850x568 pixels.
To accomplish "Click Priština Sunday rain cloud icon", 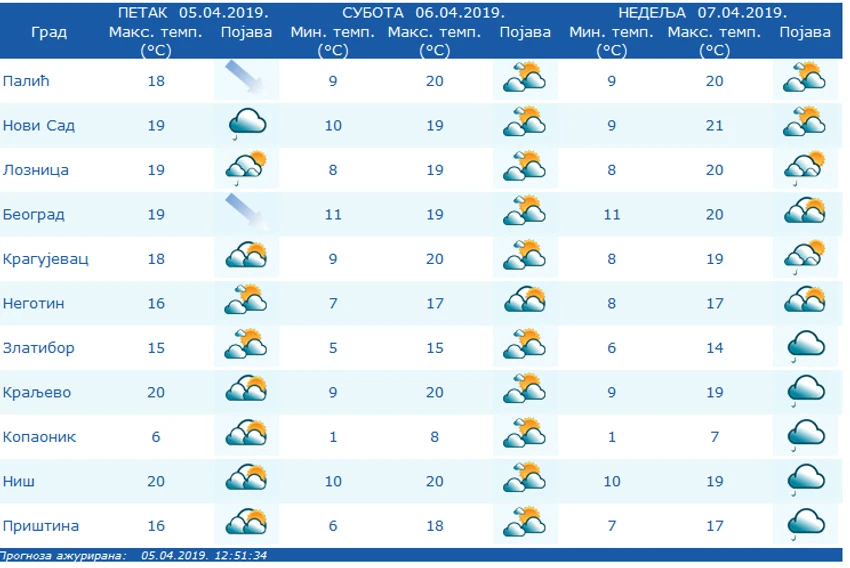I will (806, 524).
